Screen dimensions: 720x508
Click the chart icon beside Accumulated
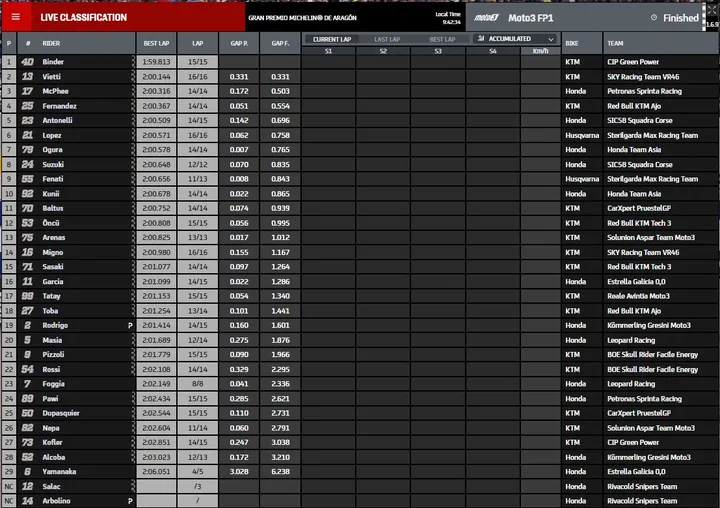481,39
